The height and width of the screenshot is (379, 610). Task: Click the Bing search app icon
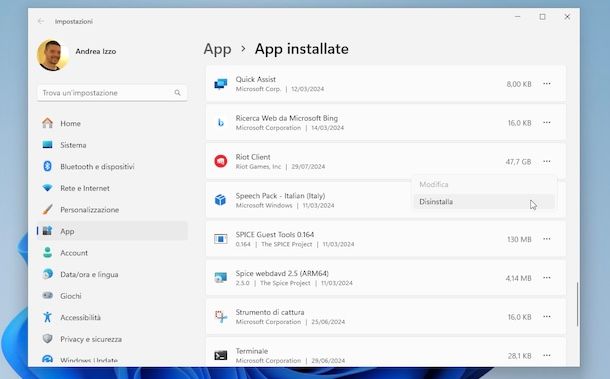[221, 123]
